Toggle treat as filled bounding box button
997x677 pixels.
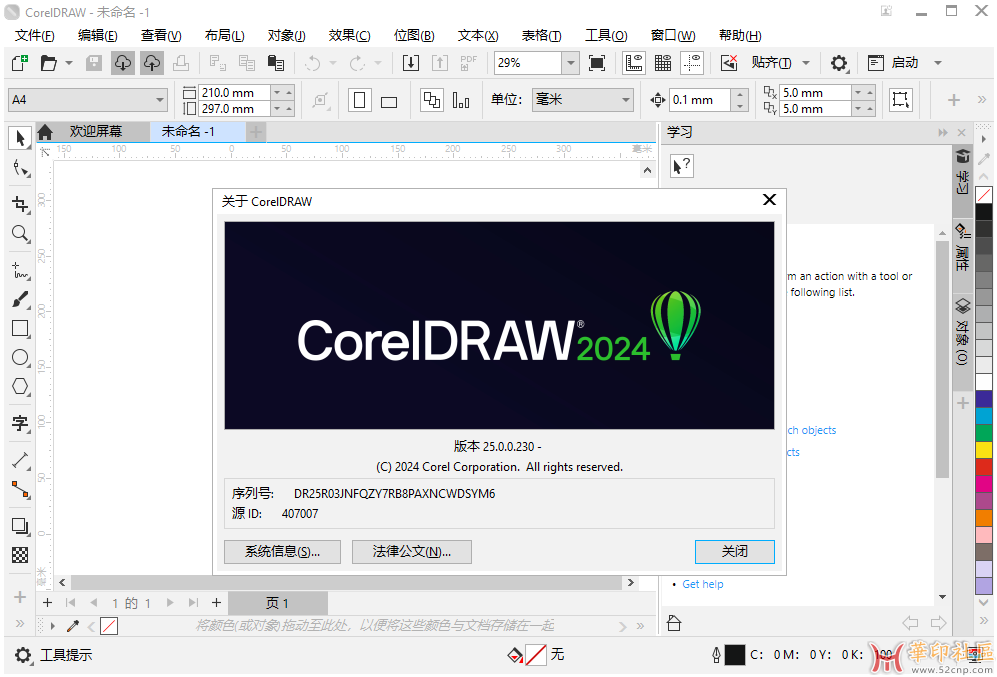click(901, 100)
